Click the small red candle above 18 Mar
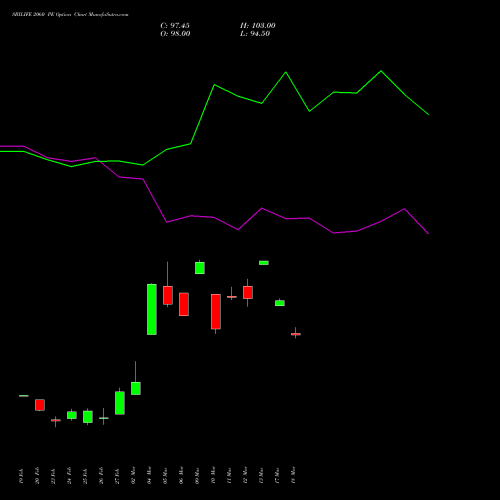The width and height of the screenshot is (500, 500). [x=296, y=334]
